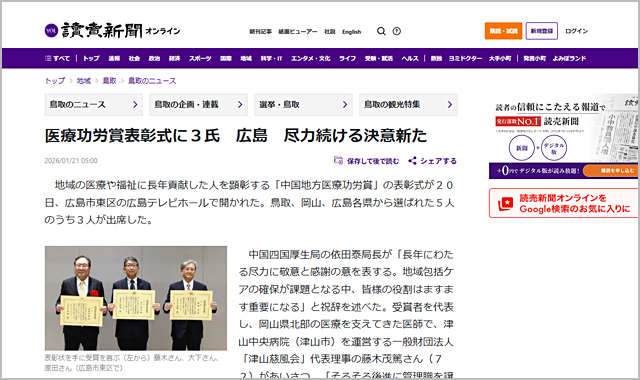Screen dimensions: 640x380
Task: Open the スポーツ navigation item
Action: (x=200, y=58)
